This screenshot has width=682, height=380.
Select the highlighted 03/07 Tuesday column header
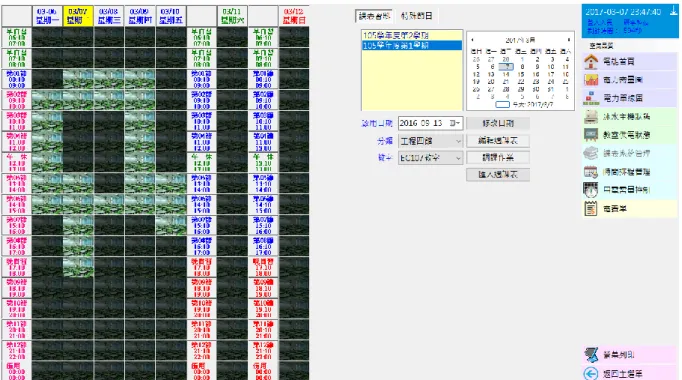tap(78, 16)
